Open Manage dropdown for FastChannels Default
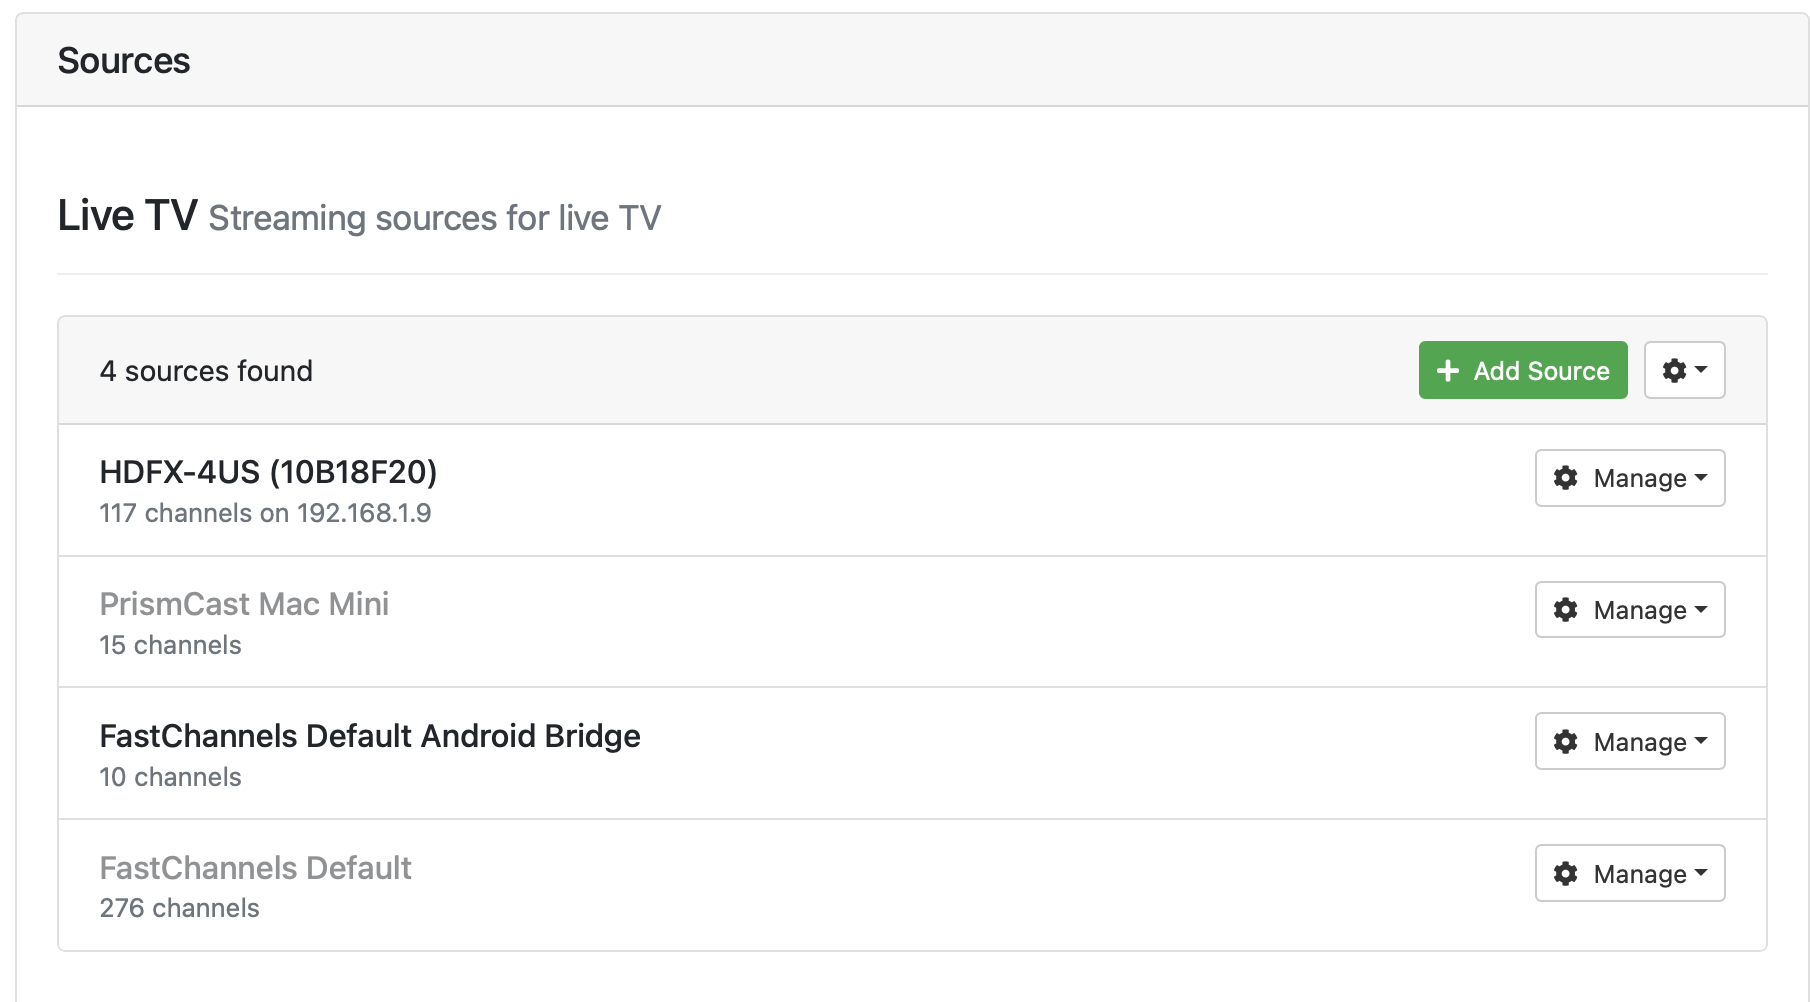1810x1002 pixels. 1630,873
